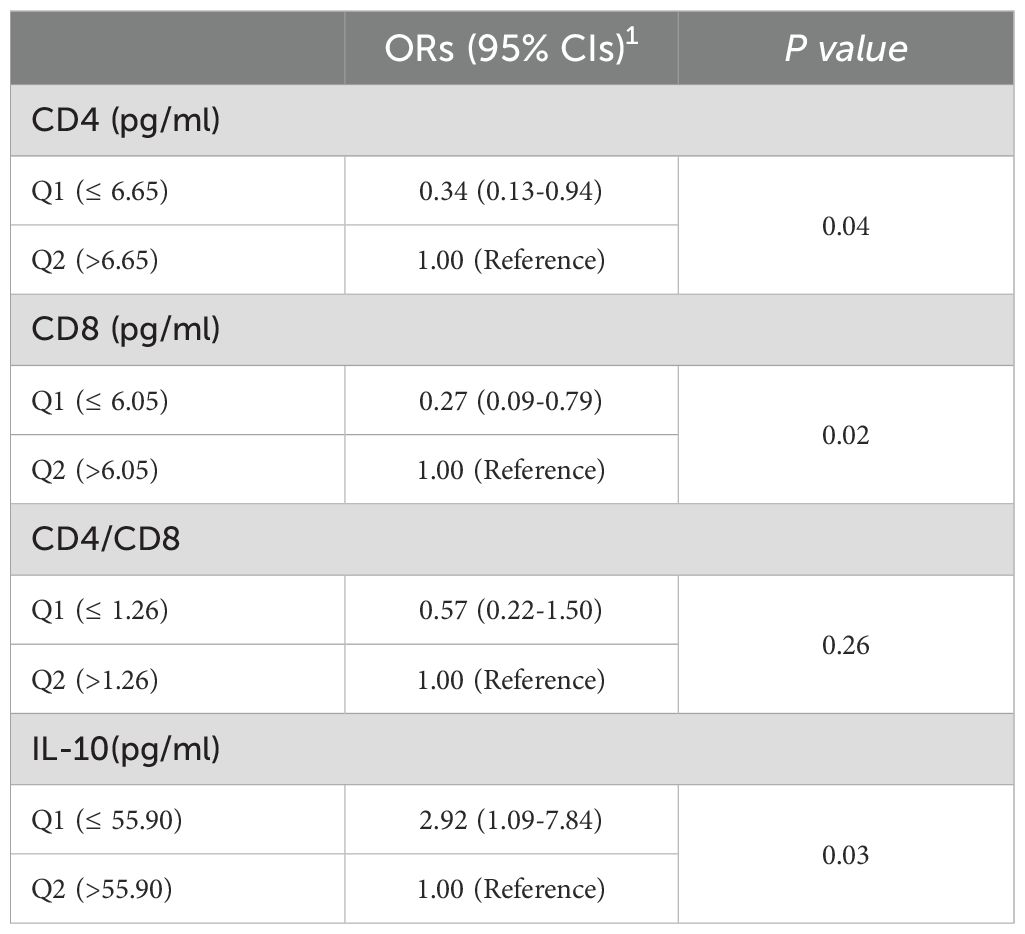Select the Q1 (≤ 55.90) row label
Image resolution: width=1025 pixels, height=934 pixels.
[x=107, y=819]
